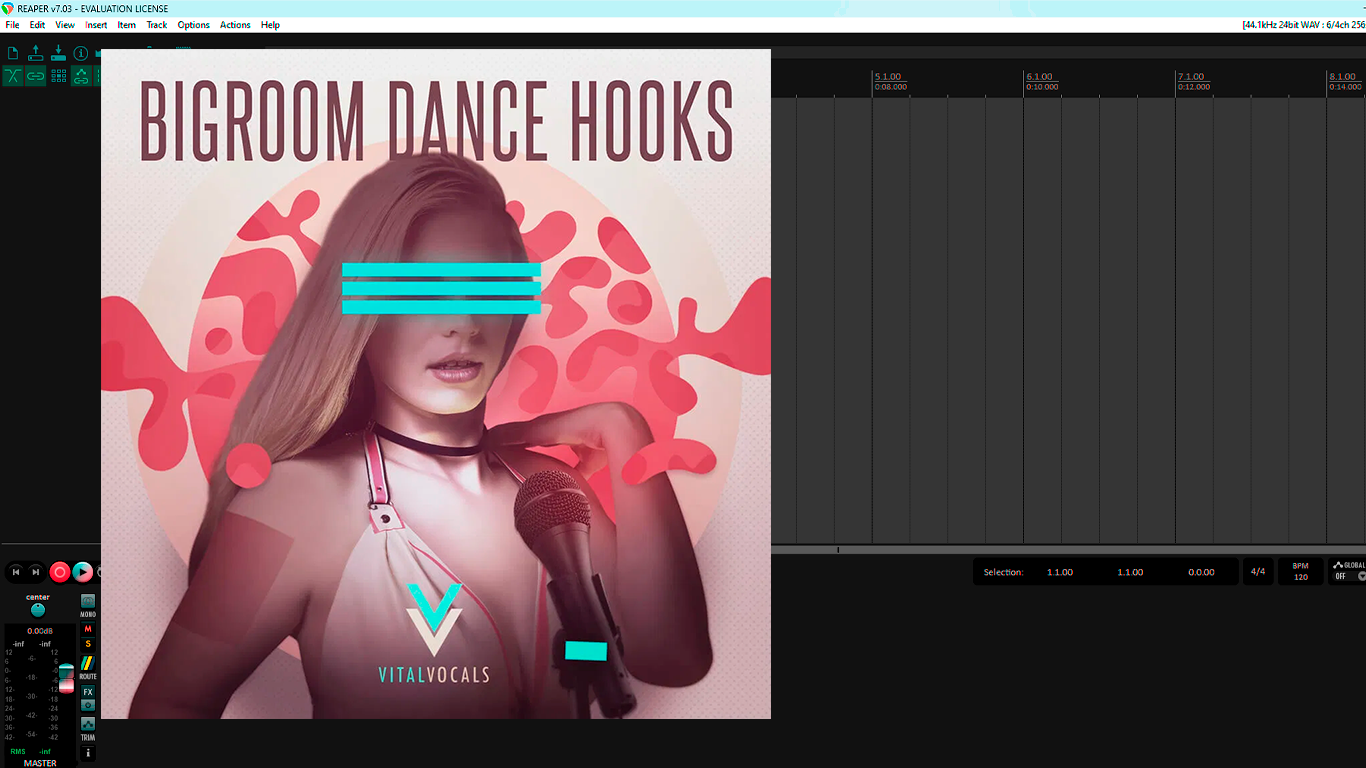The image size is (1366, 768).
Task: Open the Edit menu
Action: tap(37, 25)
